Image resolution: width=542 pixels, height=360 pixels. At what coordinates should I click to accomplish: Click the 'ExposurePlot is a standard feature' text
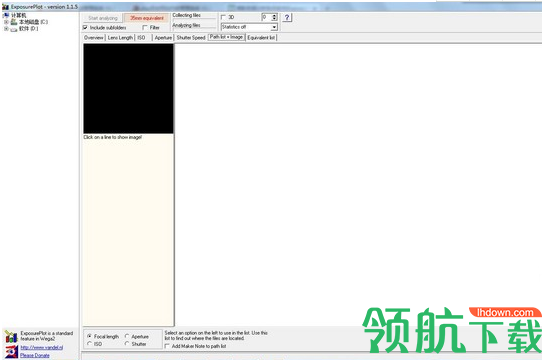(47, 336)
